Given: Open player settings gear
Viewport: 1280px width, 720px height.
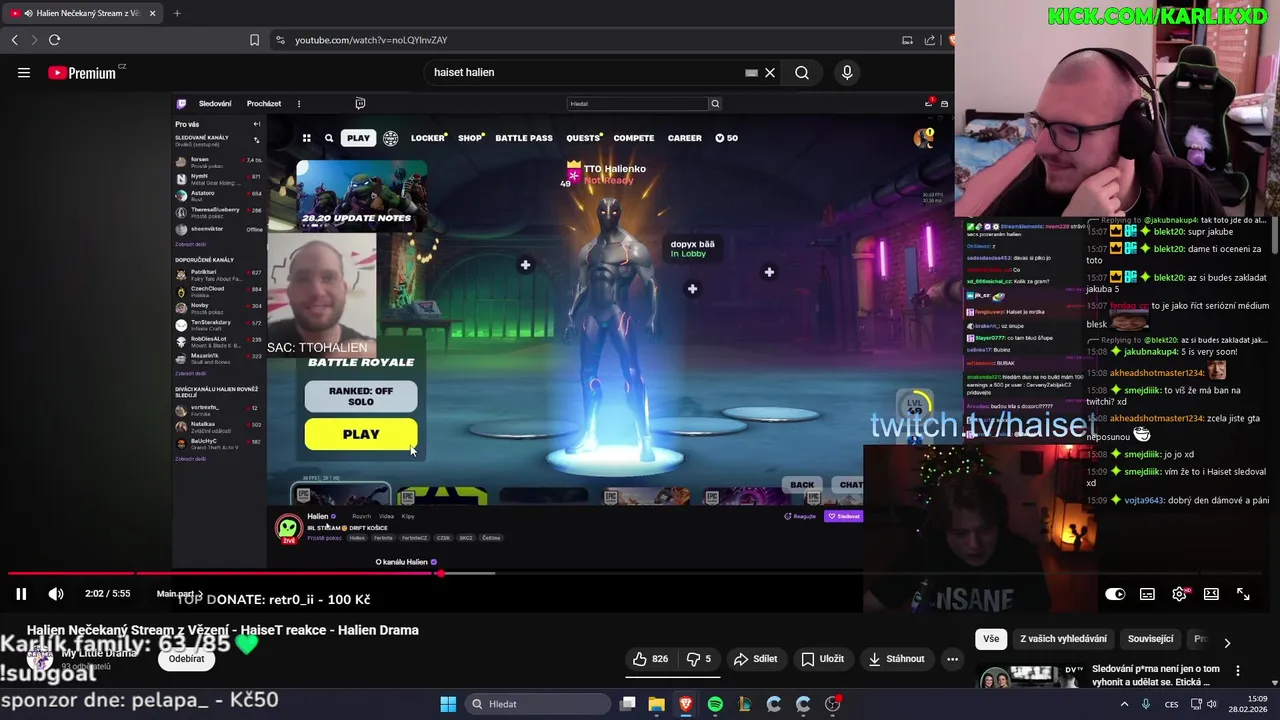Looking at the screenshot, I should point(1180,594).
